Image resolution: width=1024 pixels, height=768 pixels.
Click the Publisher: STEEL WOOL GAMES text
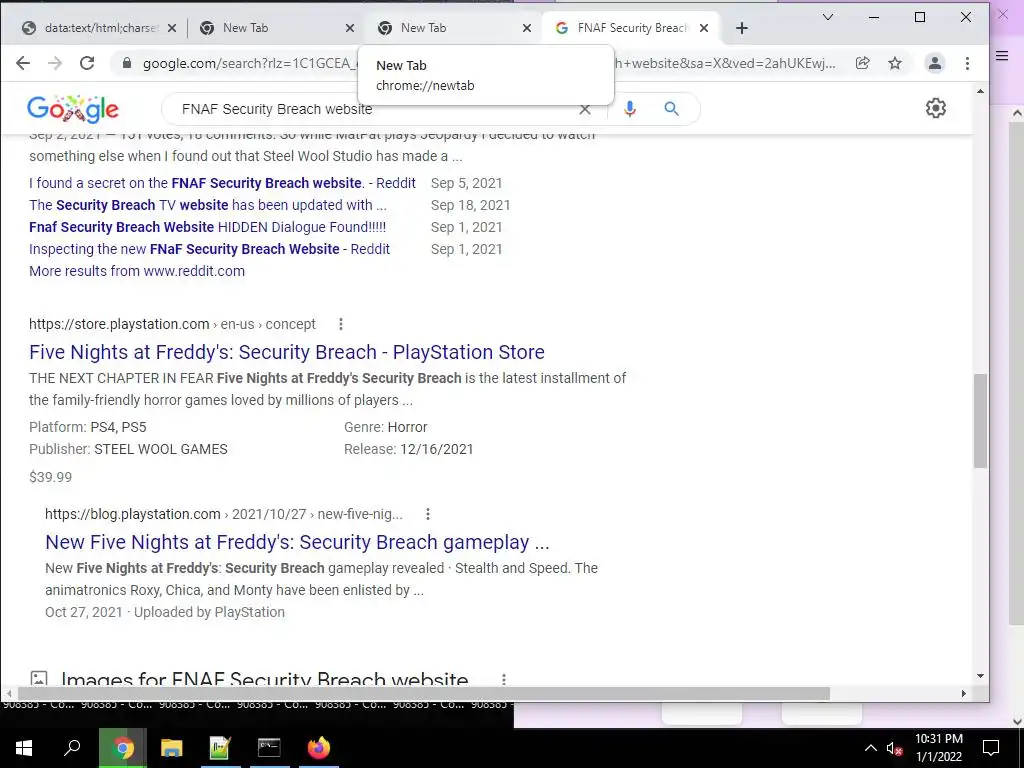click(x=128, y=449)
